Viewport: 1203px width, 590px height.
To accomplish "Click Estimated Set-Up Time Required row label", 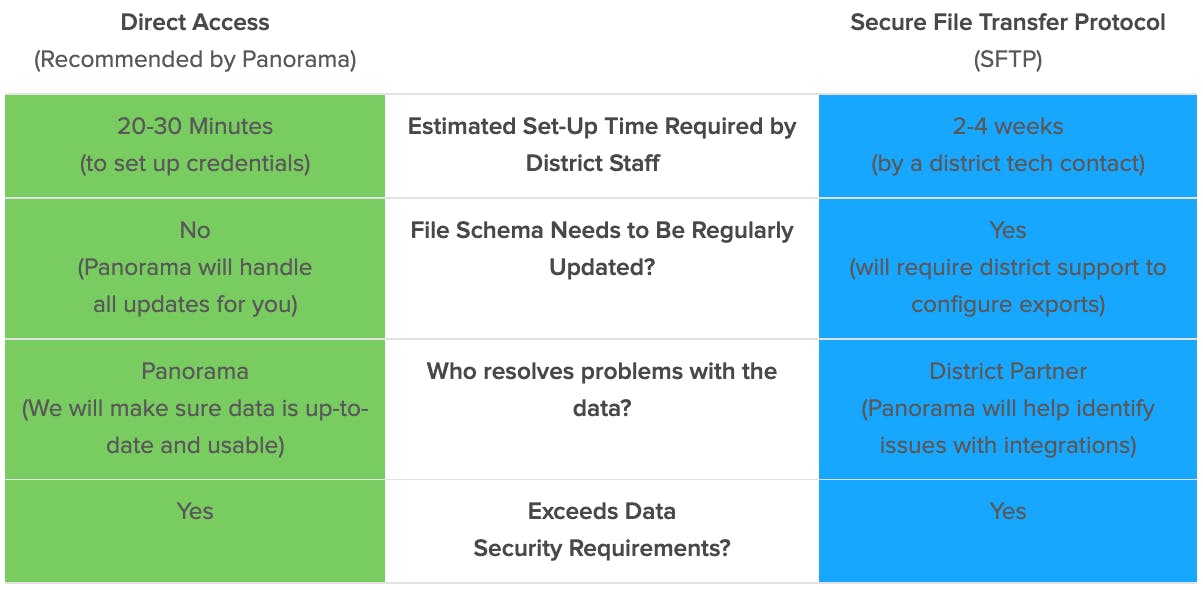I will (x=602, y=145).
